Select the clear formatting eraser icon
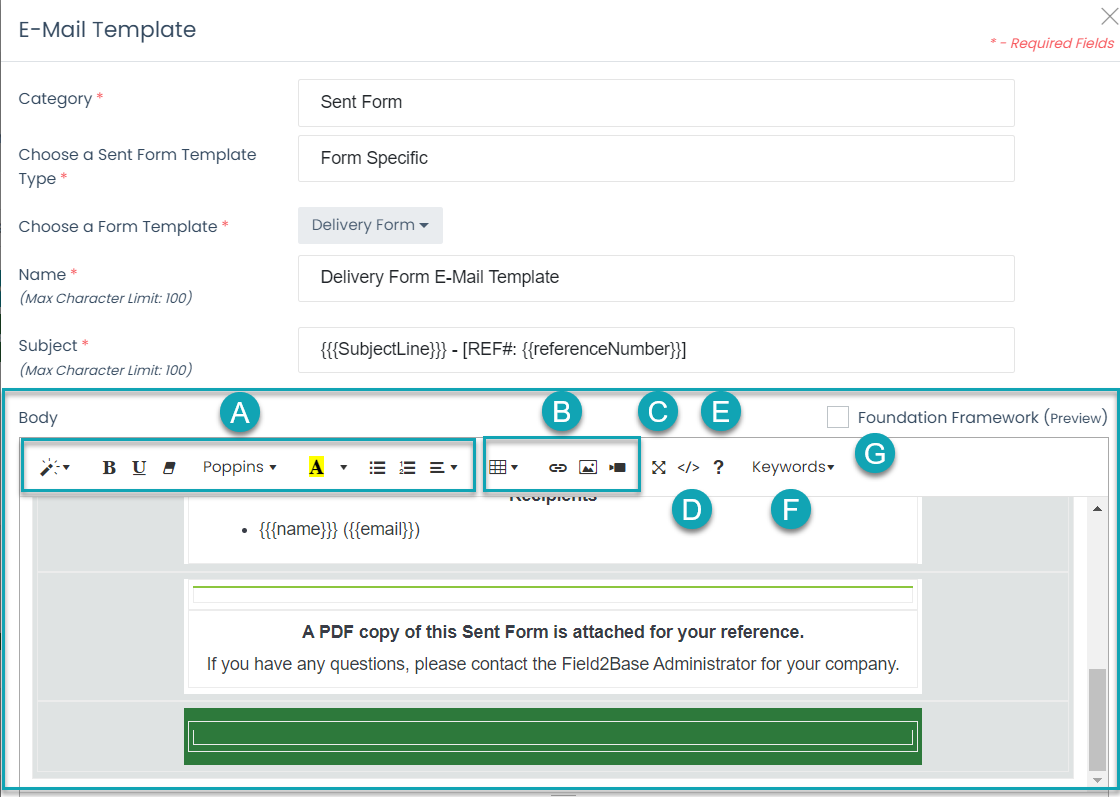Viewport: 1120px width, 797px height. (x=168, y=466)
